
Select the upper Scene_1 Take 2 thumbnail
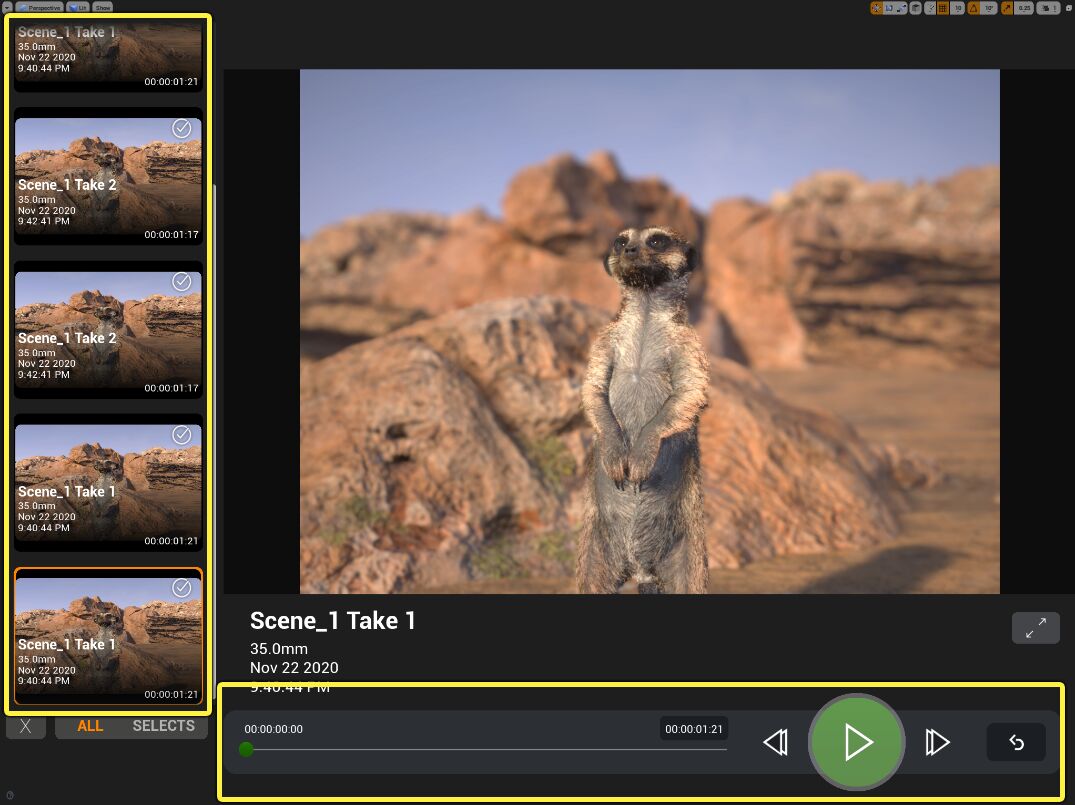pyautogui.click(x=108, y=176)
